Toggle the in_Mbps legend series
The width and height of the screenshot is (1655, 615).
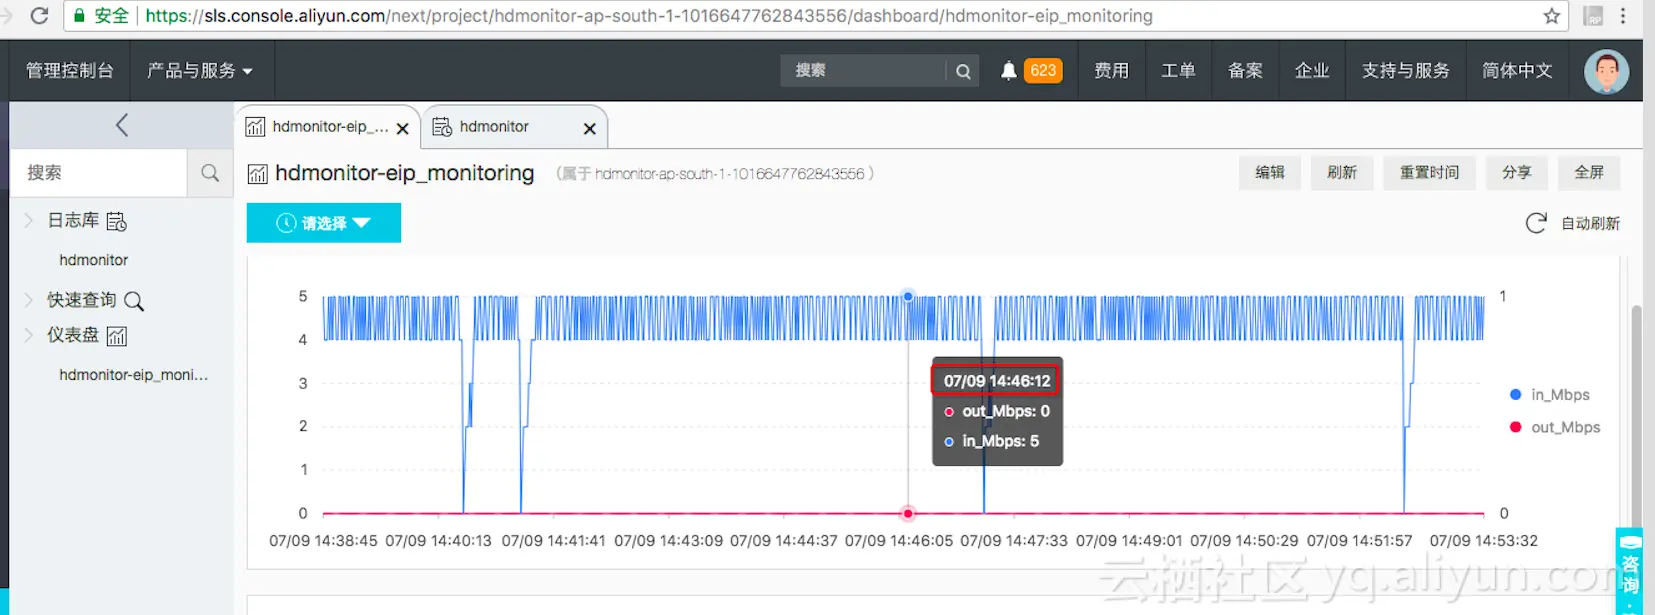click(1550, 395)
